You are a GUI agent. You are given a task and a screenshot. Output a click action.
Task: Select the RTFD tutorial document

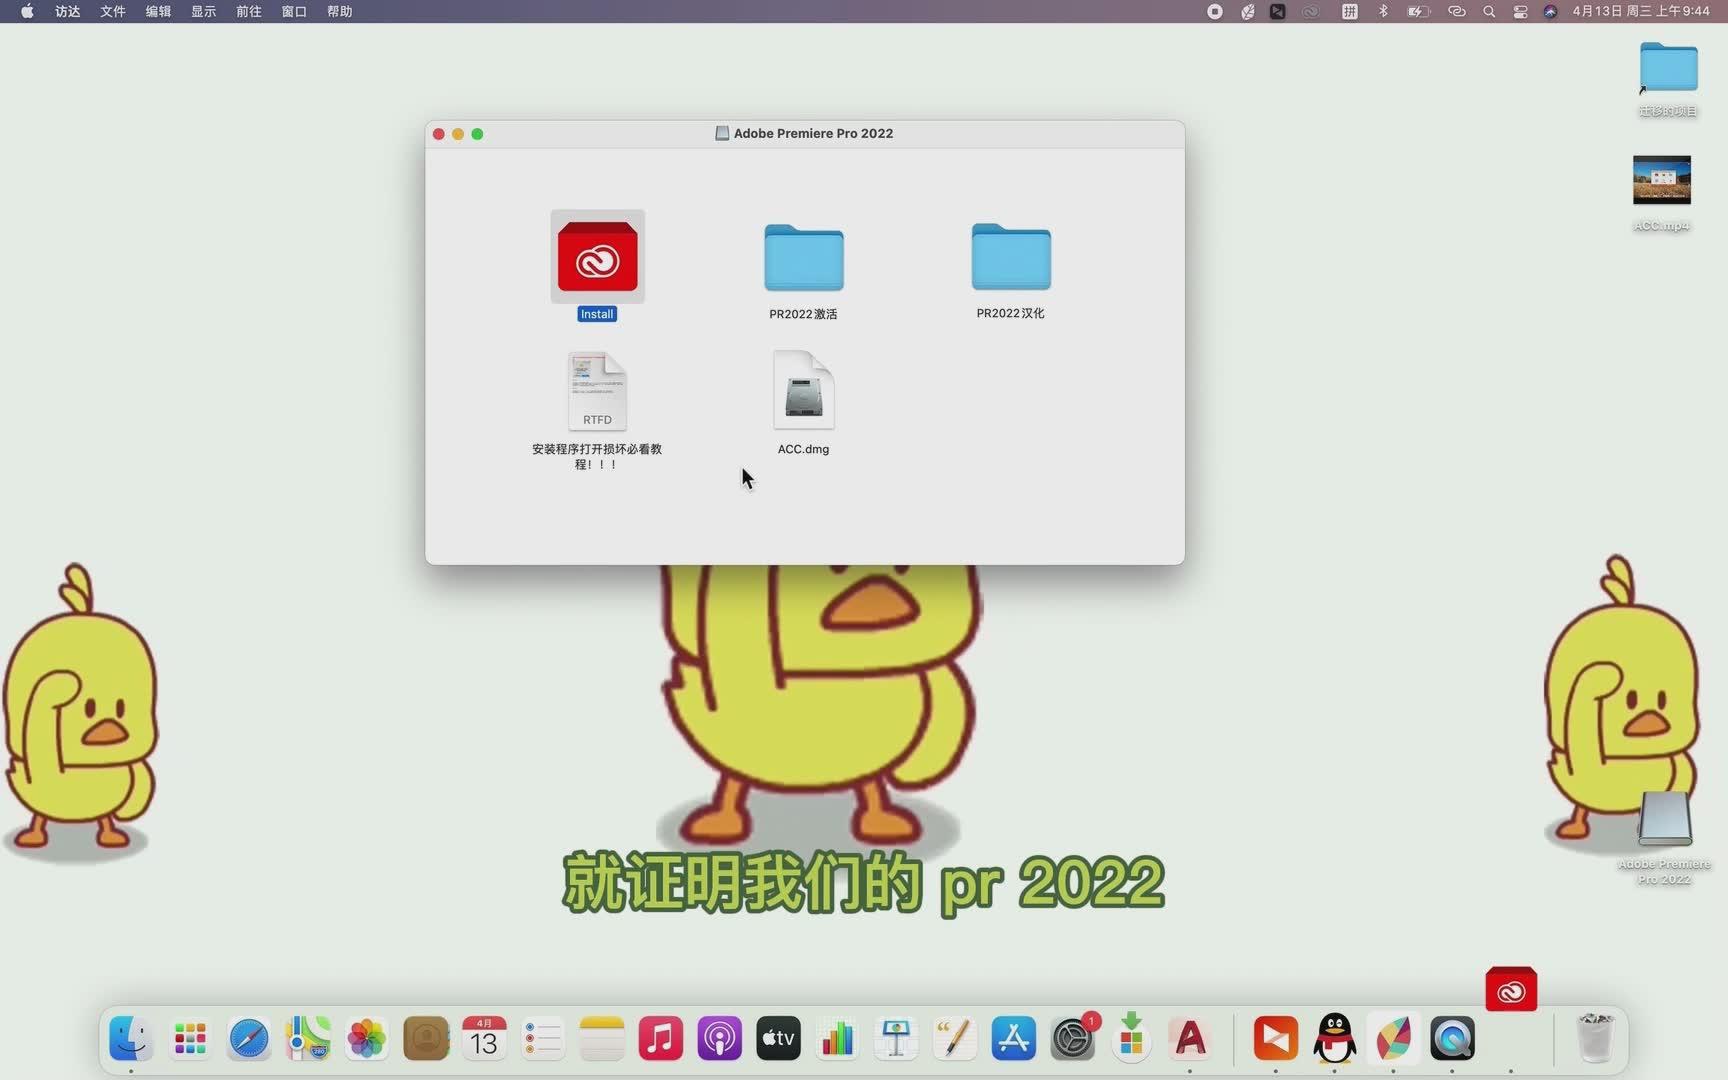(x=597, y=391)
